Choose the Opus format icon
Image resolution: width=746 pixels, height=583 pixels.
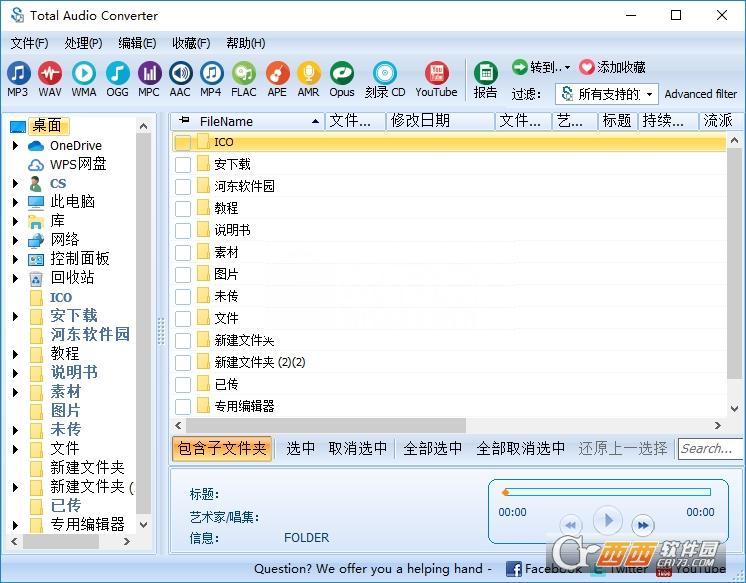coord(342,74)
